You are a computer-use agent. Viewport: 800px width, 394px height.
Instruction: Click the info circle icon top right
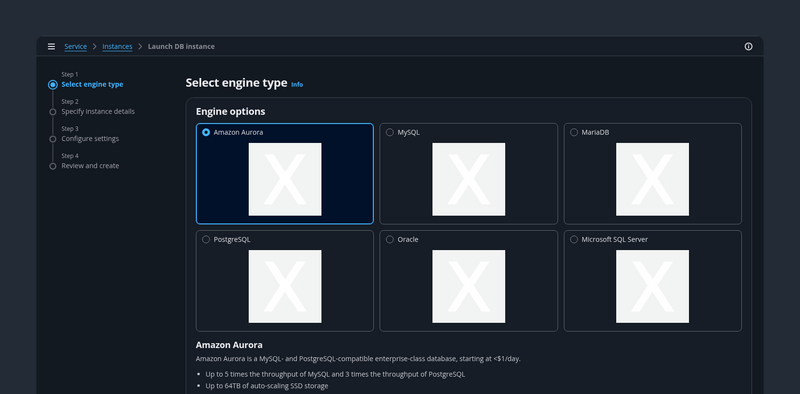pos(748,46)
